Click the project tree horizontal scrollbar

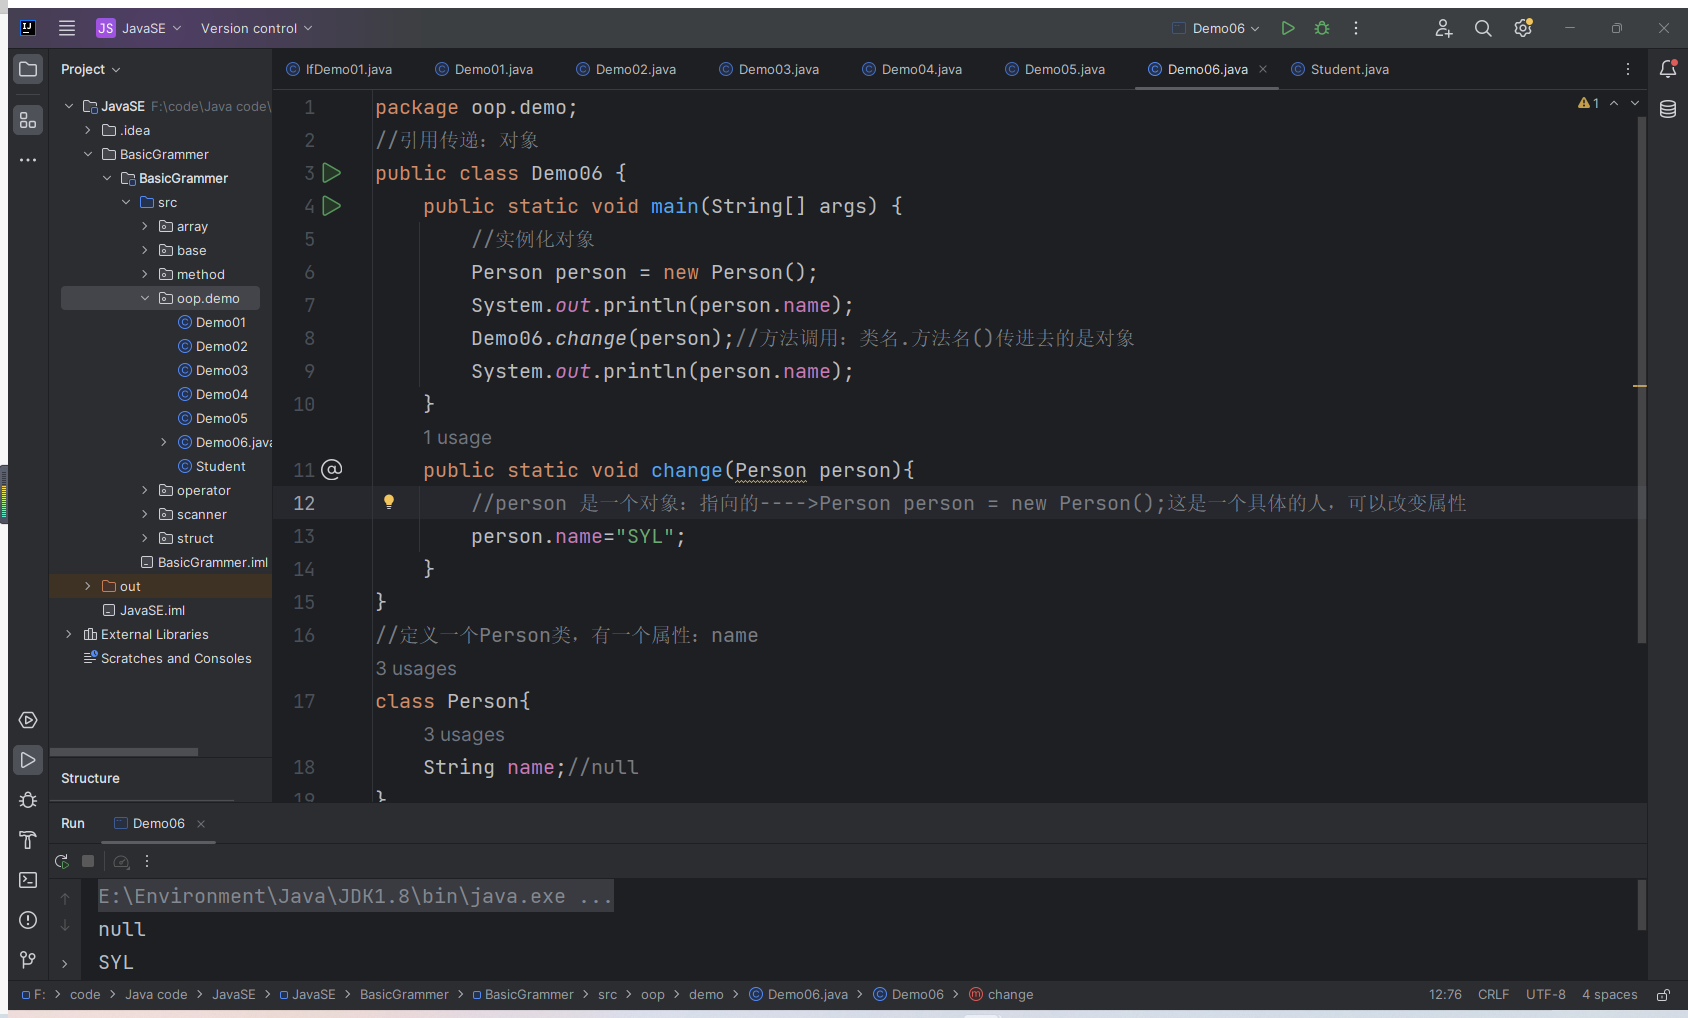(124, 752)
